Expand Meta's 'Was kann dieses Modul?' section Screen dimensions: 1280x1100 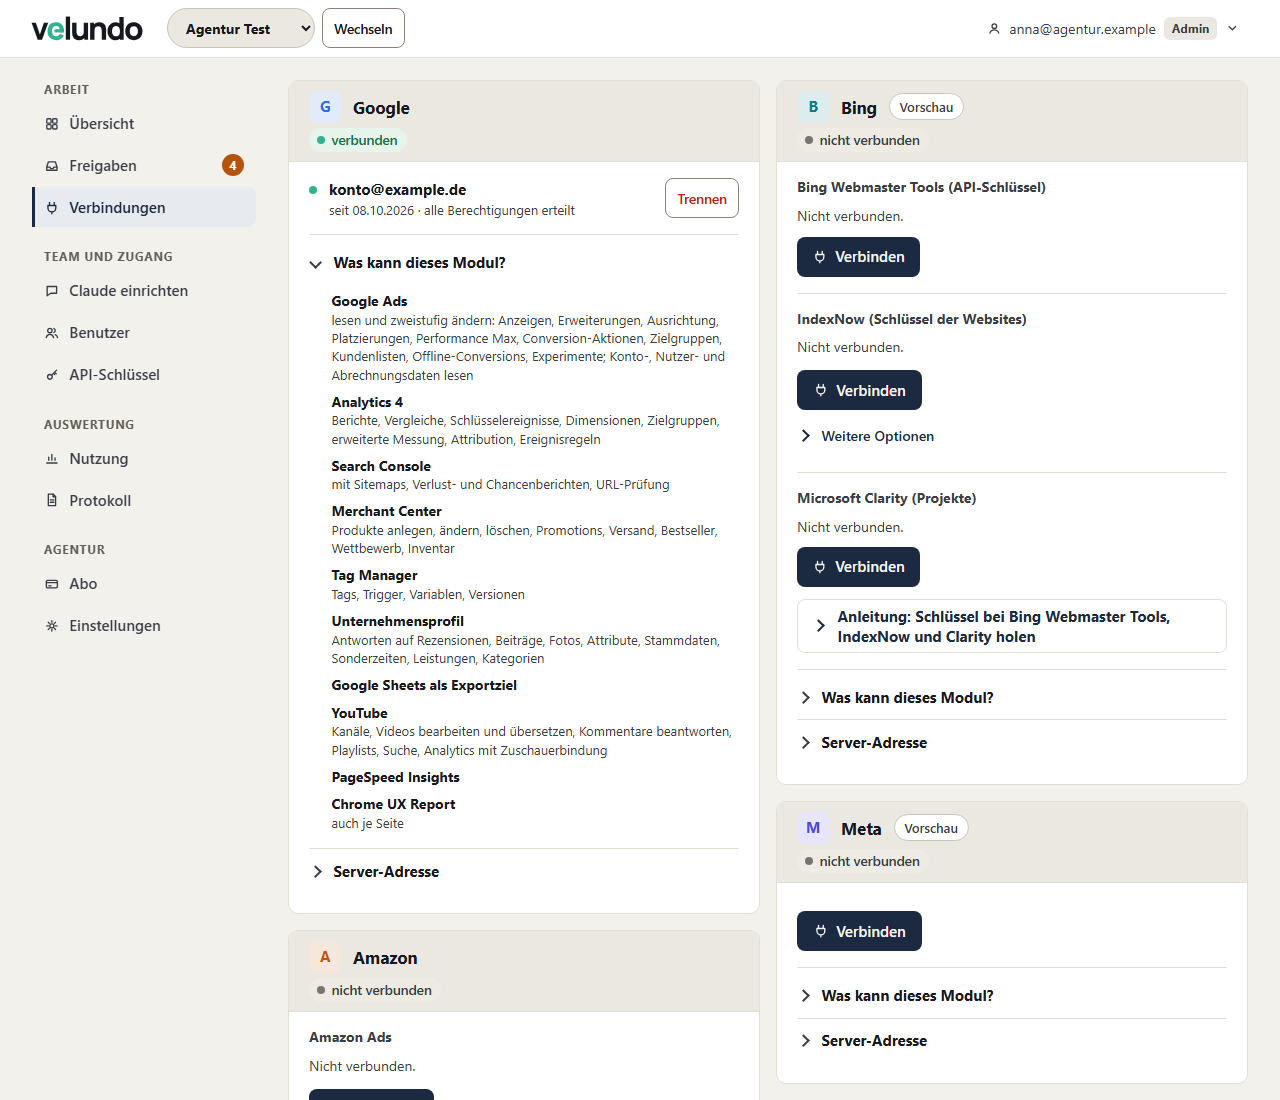[1012, 996]
